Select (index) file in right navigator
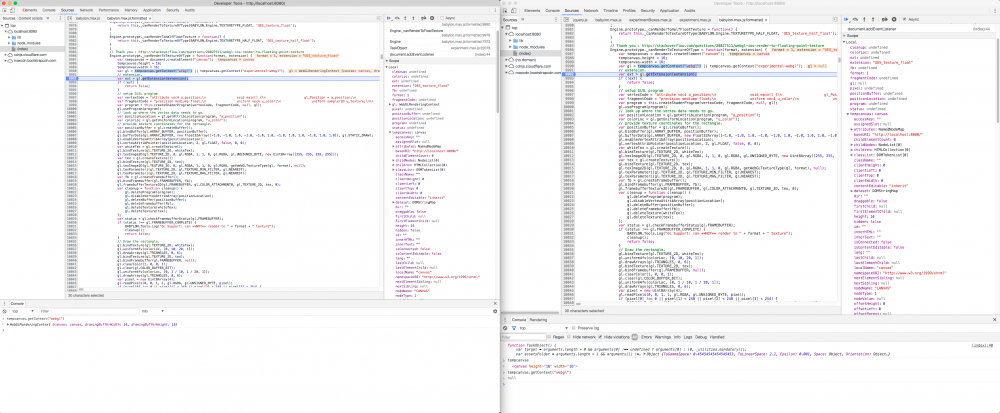 click(x=524, y=54)
